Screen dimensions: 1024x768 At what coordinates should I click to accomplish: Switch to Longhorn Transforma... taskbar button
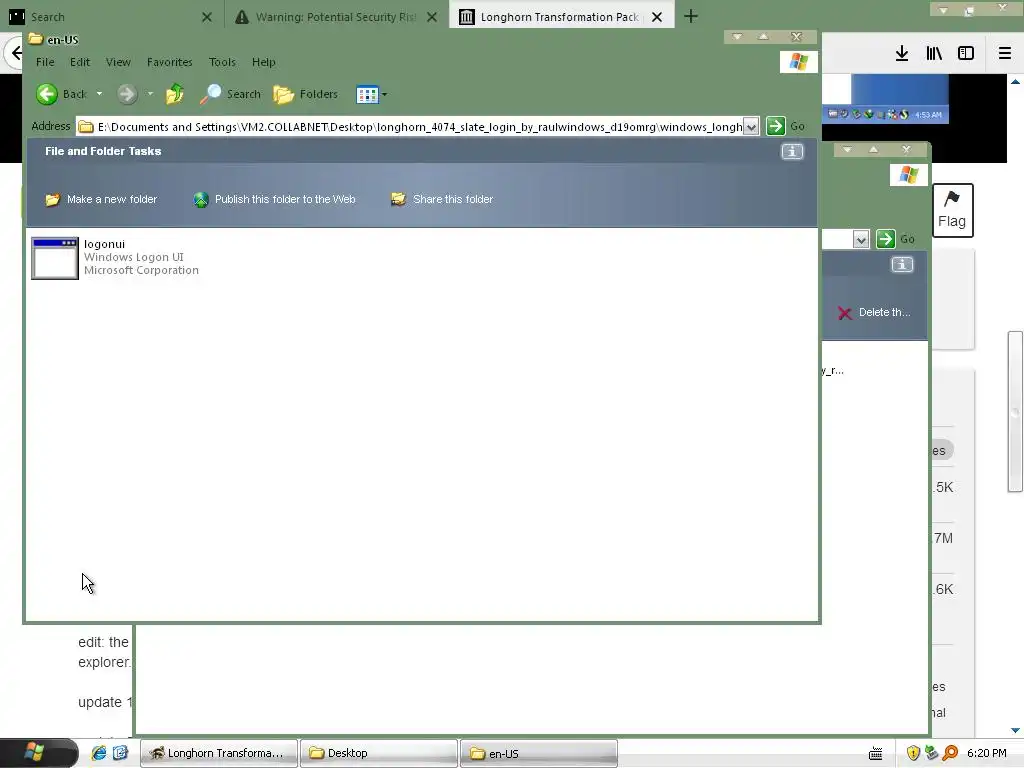click(x=219, y=753)
